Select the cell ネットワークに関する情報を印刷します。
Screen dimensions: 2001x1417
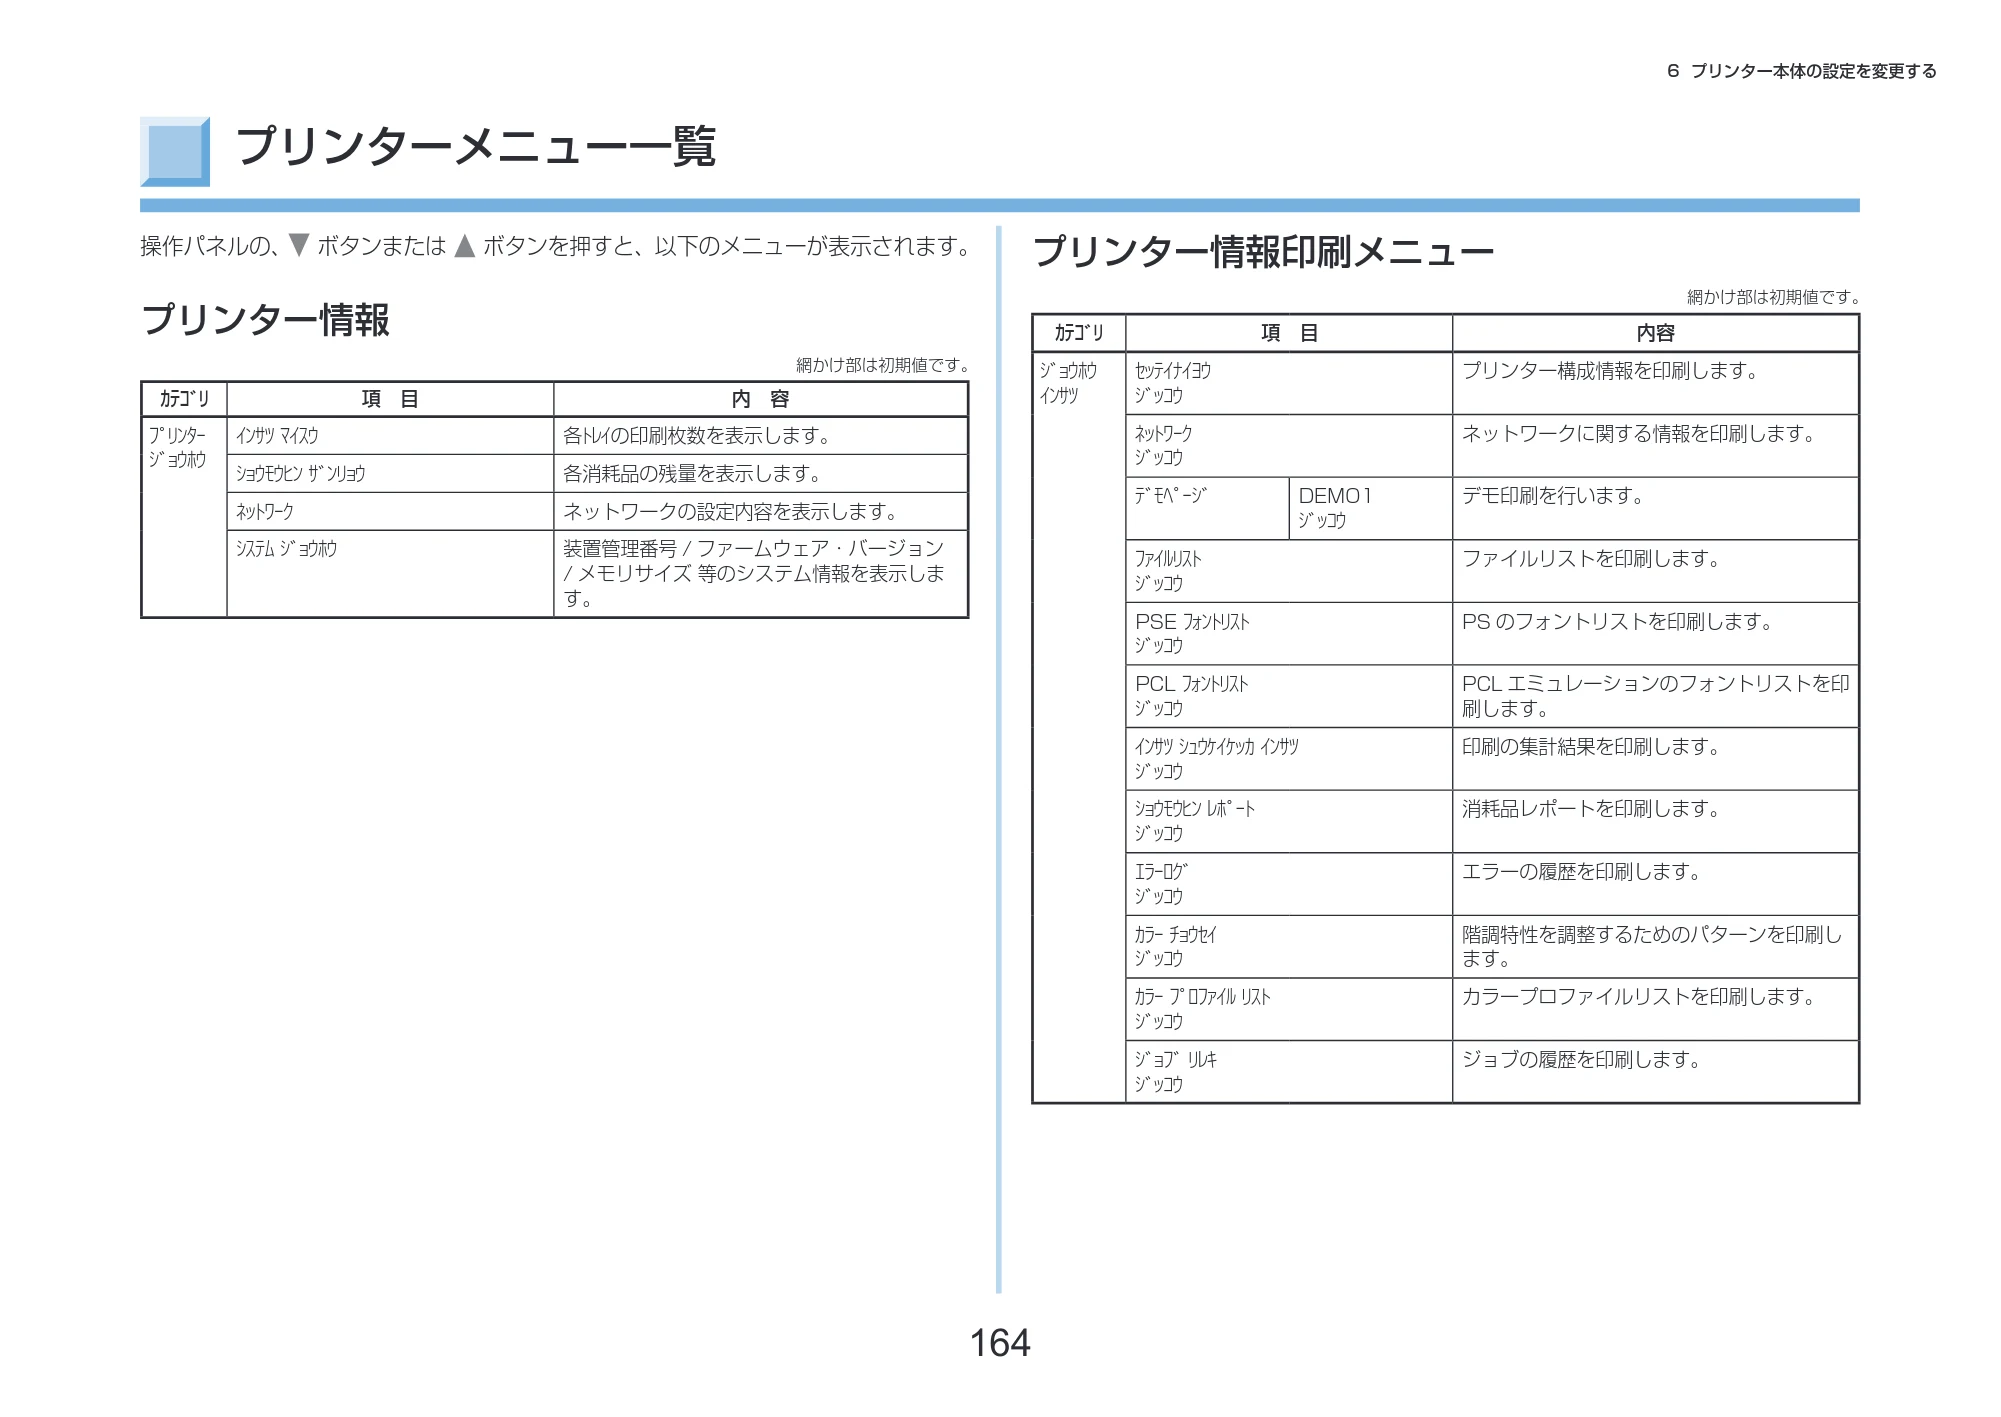(x=1656, y=446)
